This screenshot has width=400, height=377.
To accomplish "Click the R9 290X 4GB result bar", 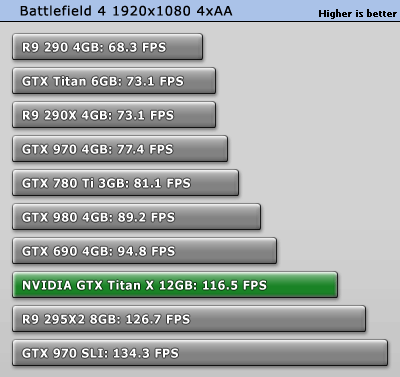I will click(114, 115).
